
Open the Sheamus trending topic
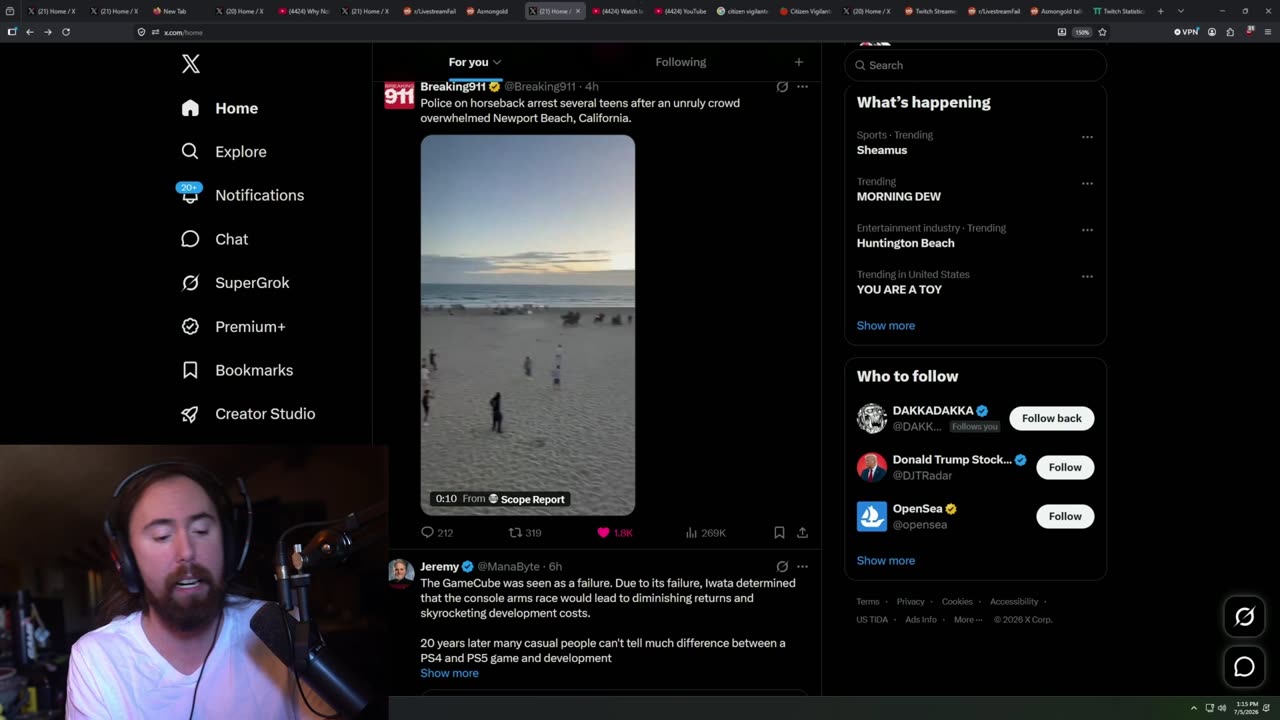881,150
